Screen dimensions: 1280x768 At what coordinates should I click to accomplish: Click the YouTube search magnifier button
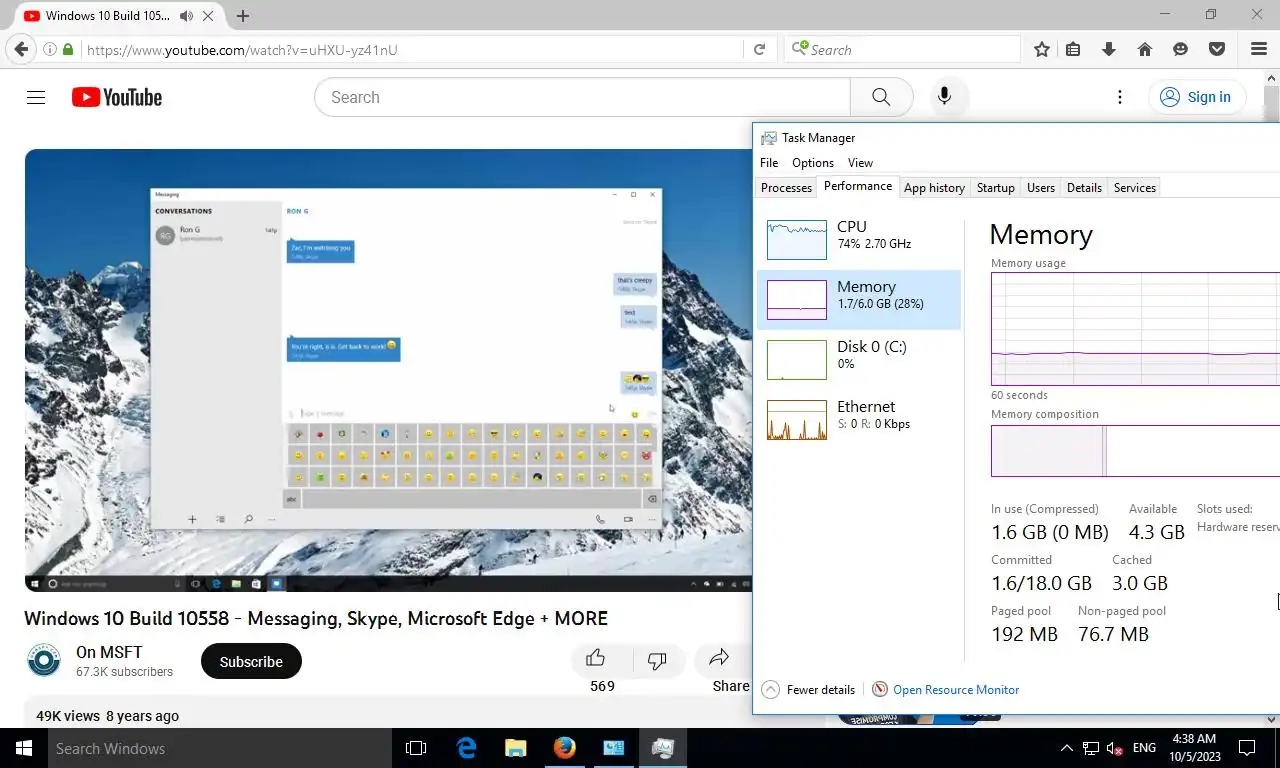pyautogui.click(x=881, y=97)
